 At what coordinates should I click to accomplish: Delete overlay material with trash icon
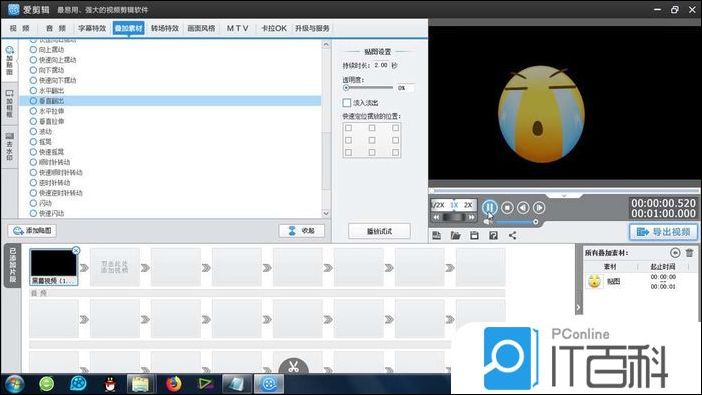690,253
